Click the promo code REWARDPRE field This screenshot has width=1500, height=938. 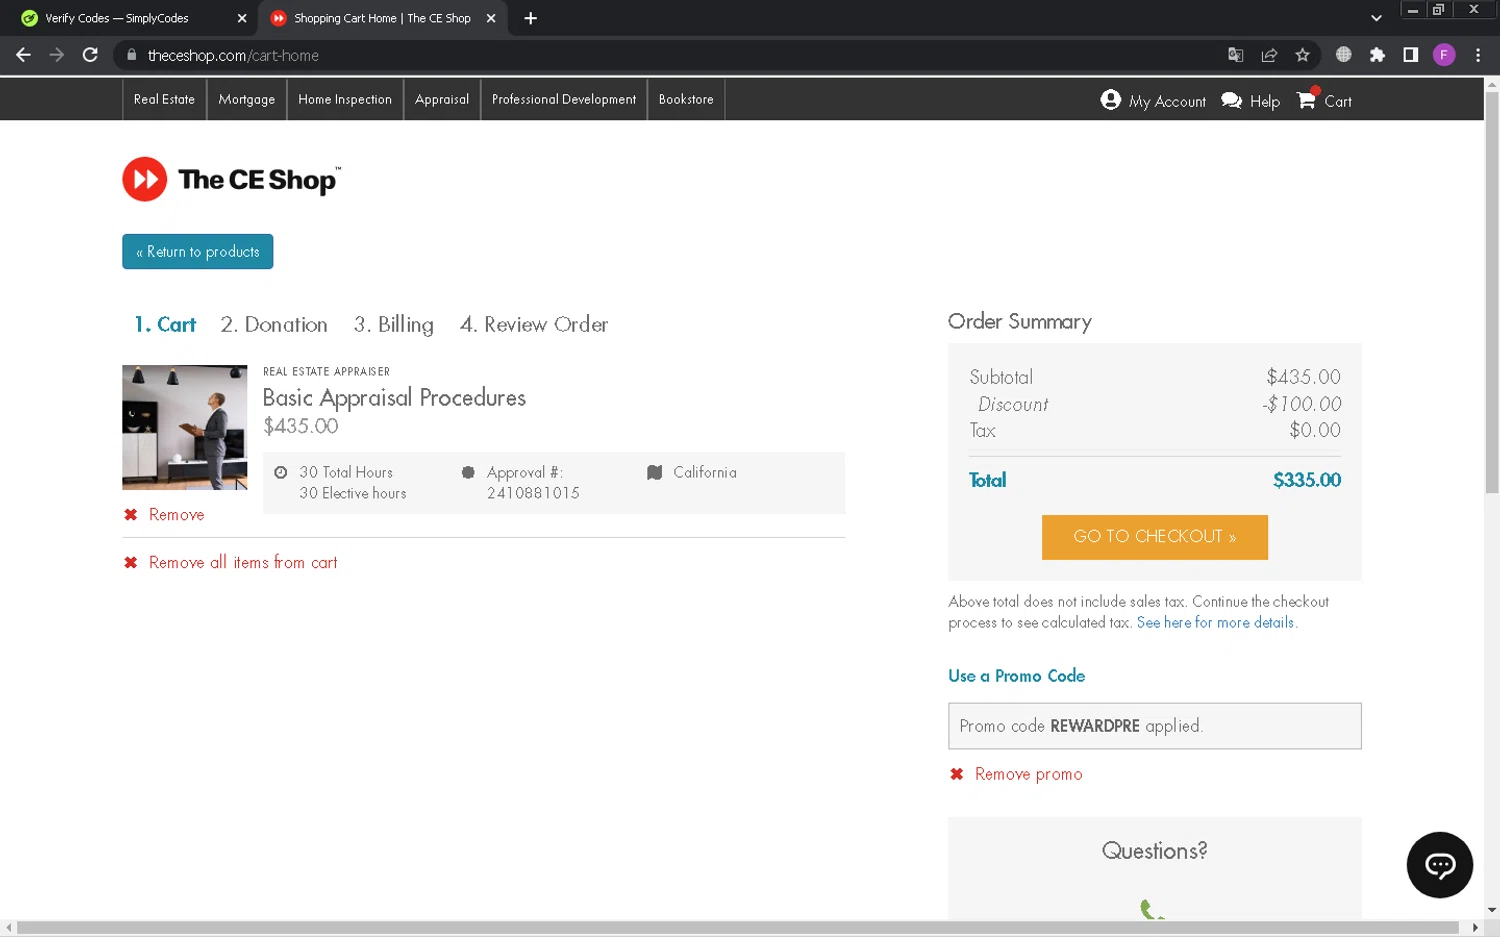(1155, 726)
